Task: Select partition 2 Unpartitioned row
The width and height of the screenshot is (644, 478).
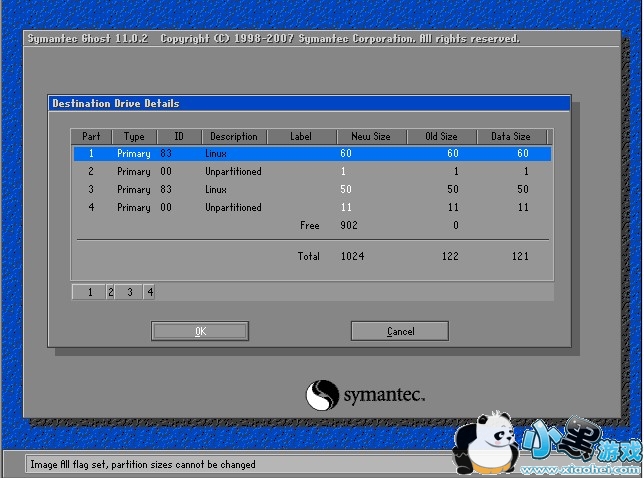Action: tap(311, 172)
